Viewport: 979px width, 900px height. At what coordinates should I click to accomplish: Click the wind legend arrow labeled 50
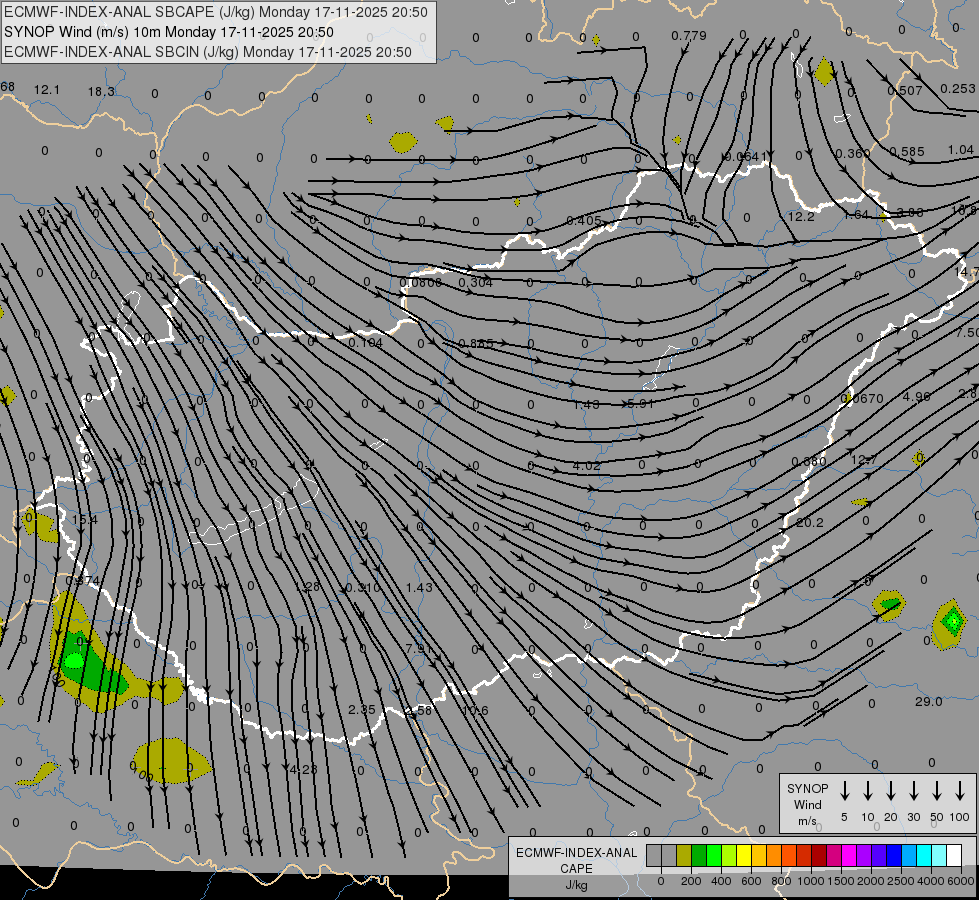(937, 791)
